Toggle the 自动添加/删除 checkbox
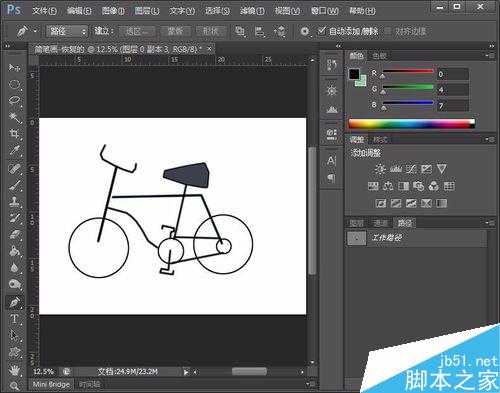Viewport: 500px width, 393px height. 321,31
